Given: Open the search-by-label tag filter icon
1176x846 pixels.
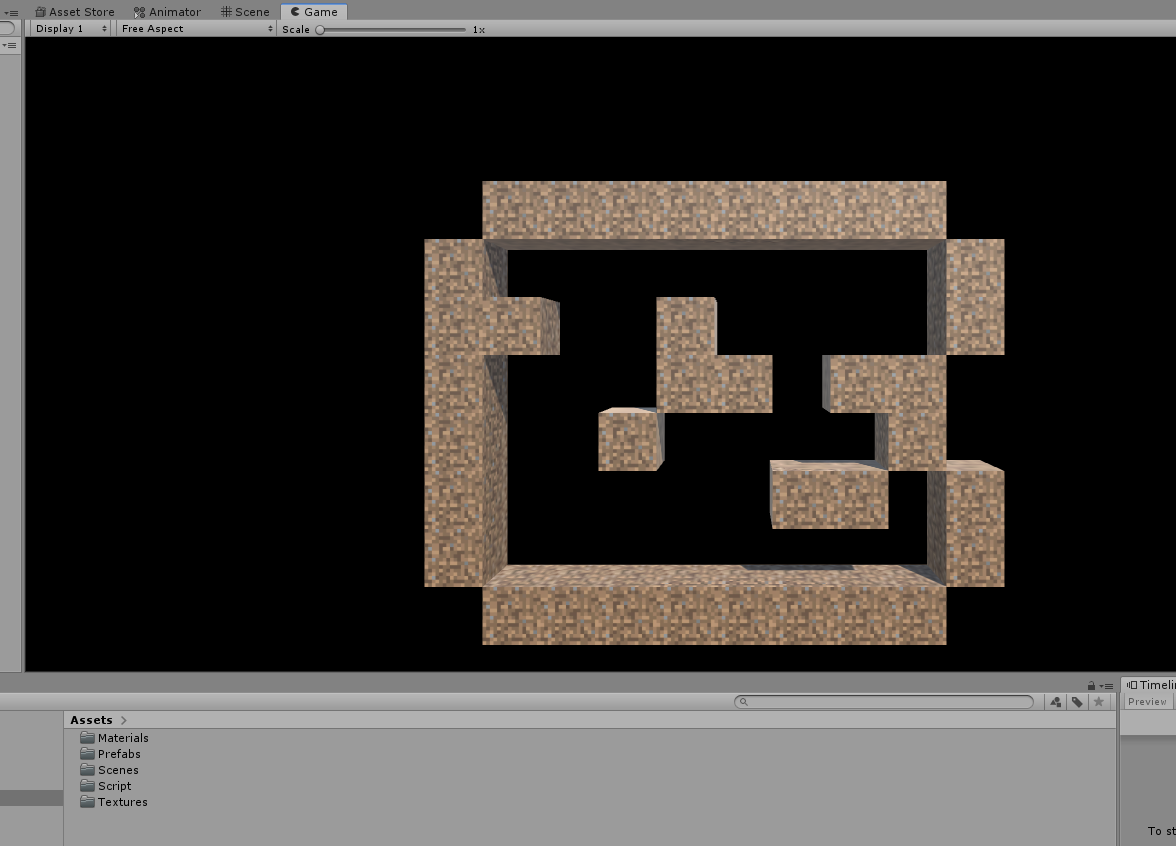Looking at the screenshot, I should pyautogui.click(x=1077, y=701).
